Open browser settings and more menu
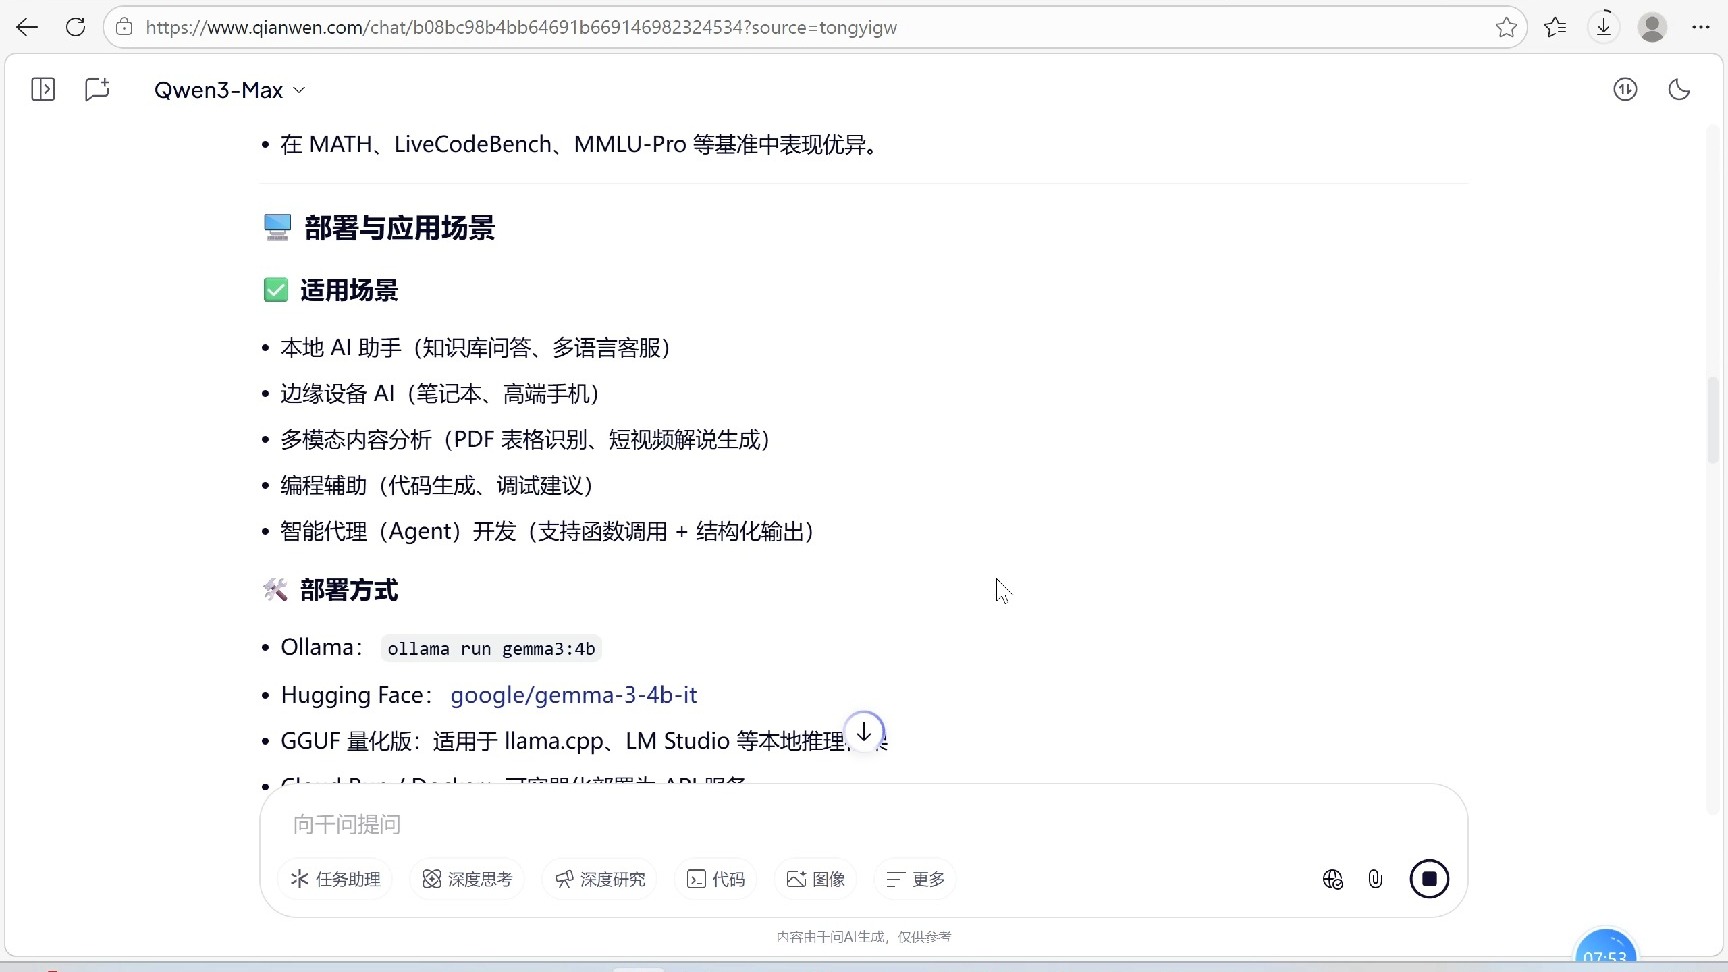The height and width of the screenshot is (972, 1728). [x=1700, y=27]
